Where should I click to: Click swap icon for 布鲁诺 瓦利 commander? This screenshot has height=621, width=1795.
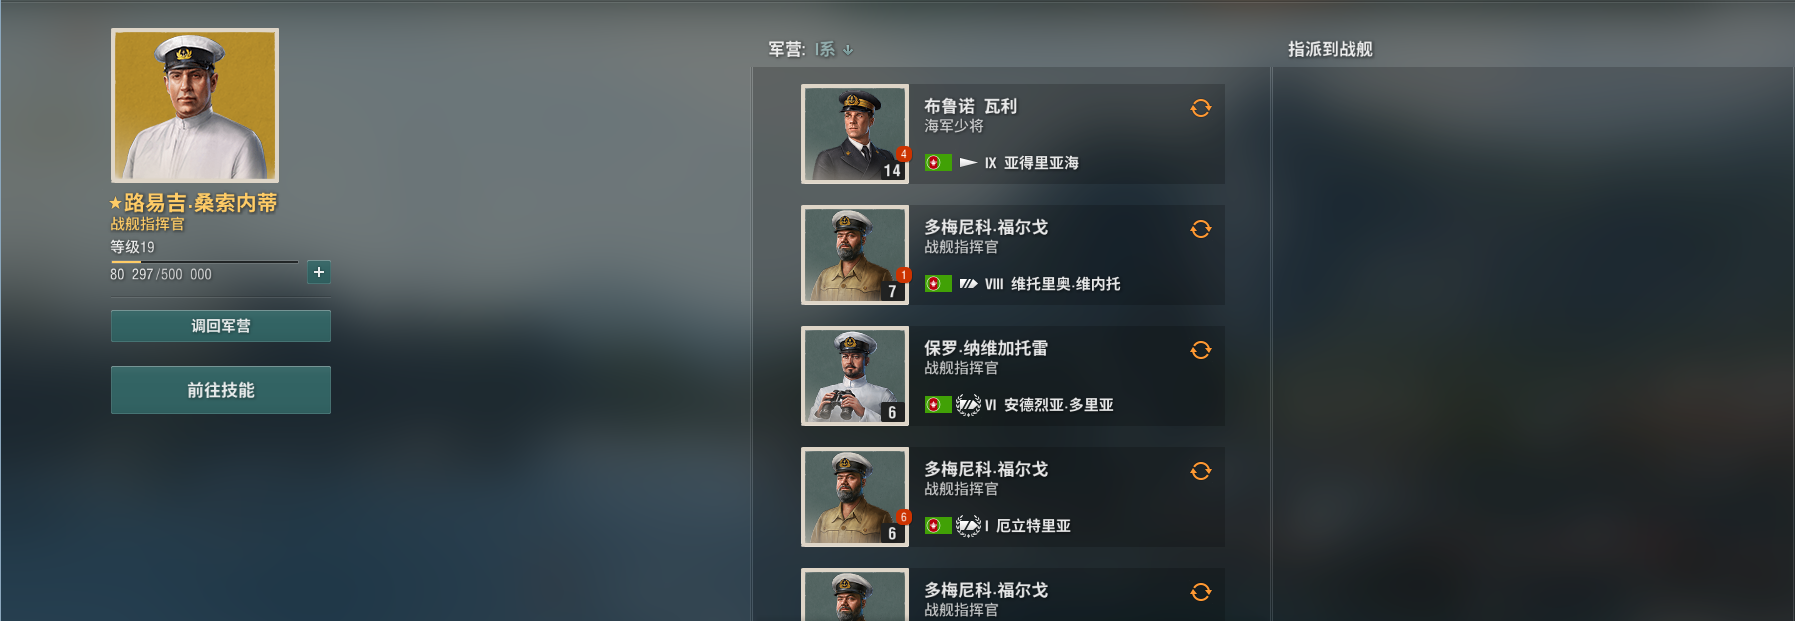click(x=1201, y=108)
